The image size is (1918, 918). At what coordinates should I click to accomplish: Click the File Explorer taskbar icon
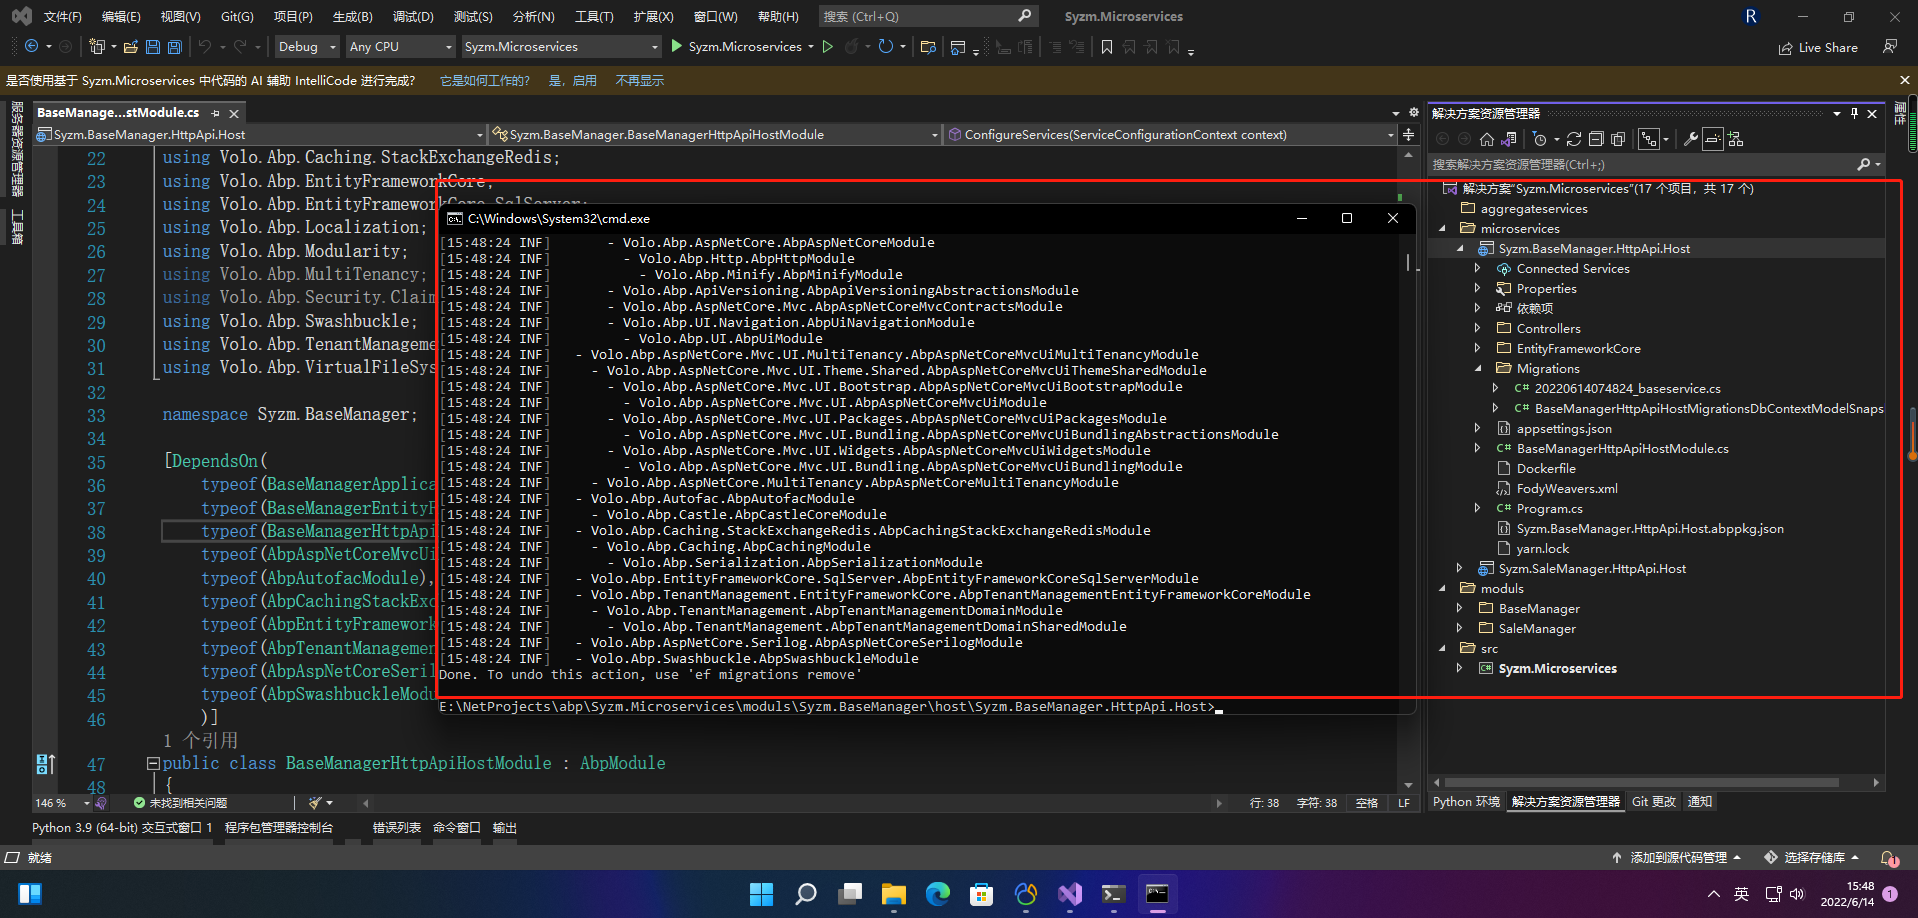pos(893,894)
